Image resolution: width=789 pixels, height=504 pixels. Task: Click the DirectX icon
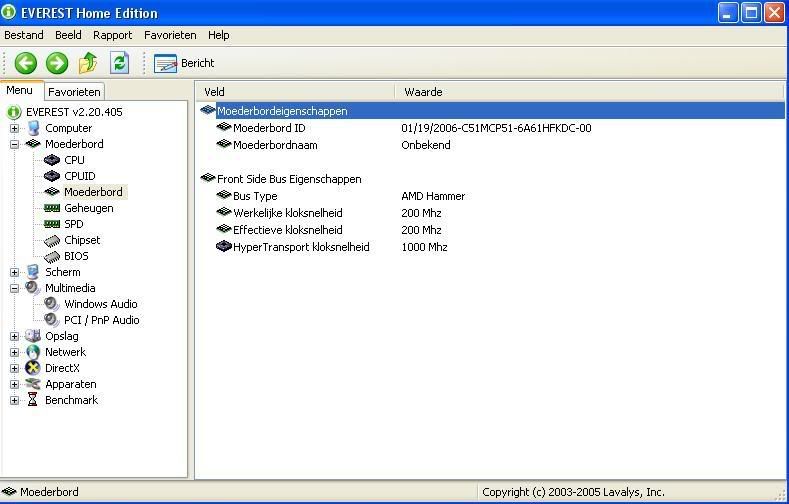pos(33,368)
